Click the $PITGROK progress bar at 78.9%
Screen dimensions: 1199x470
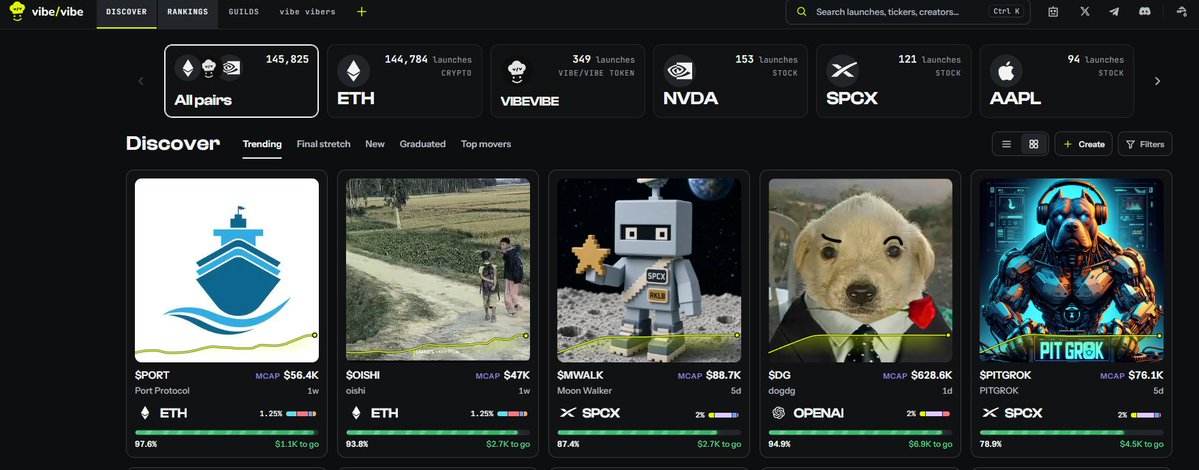[x=1071, y=433]
